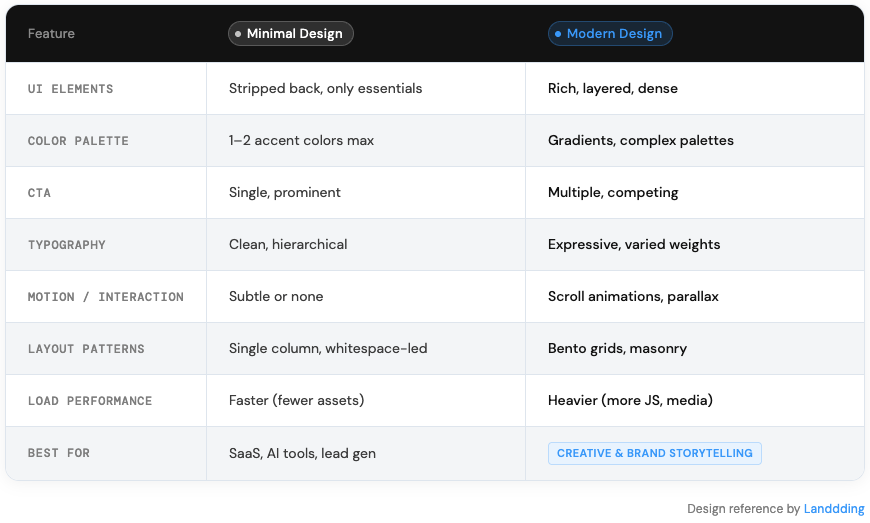Click the Best For row label
The width and height of the screenshot is (870, 523).
click(x=59, y=453)
